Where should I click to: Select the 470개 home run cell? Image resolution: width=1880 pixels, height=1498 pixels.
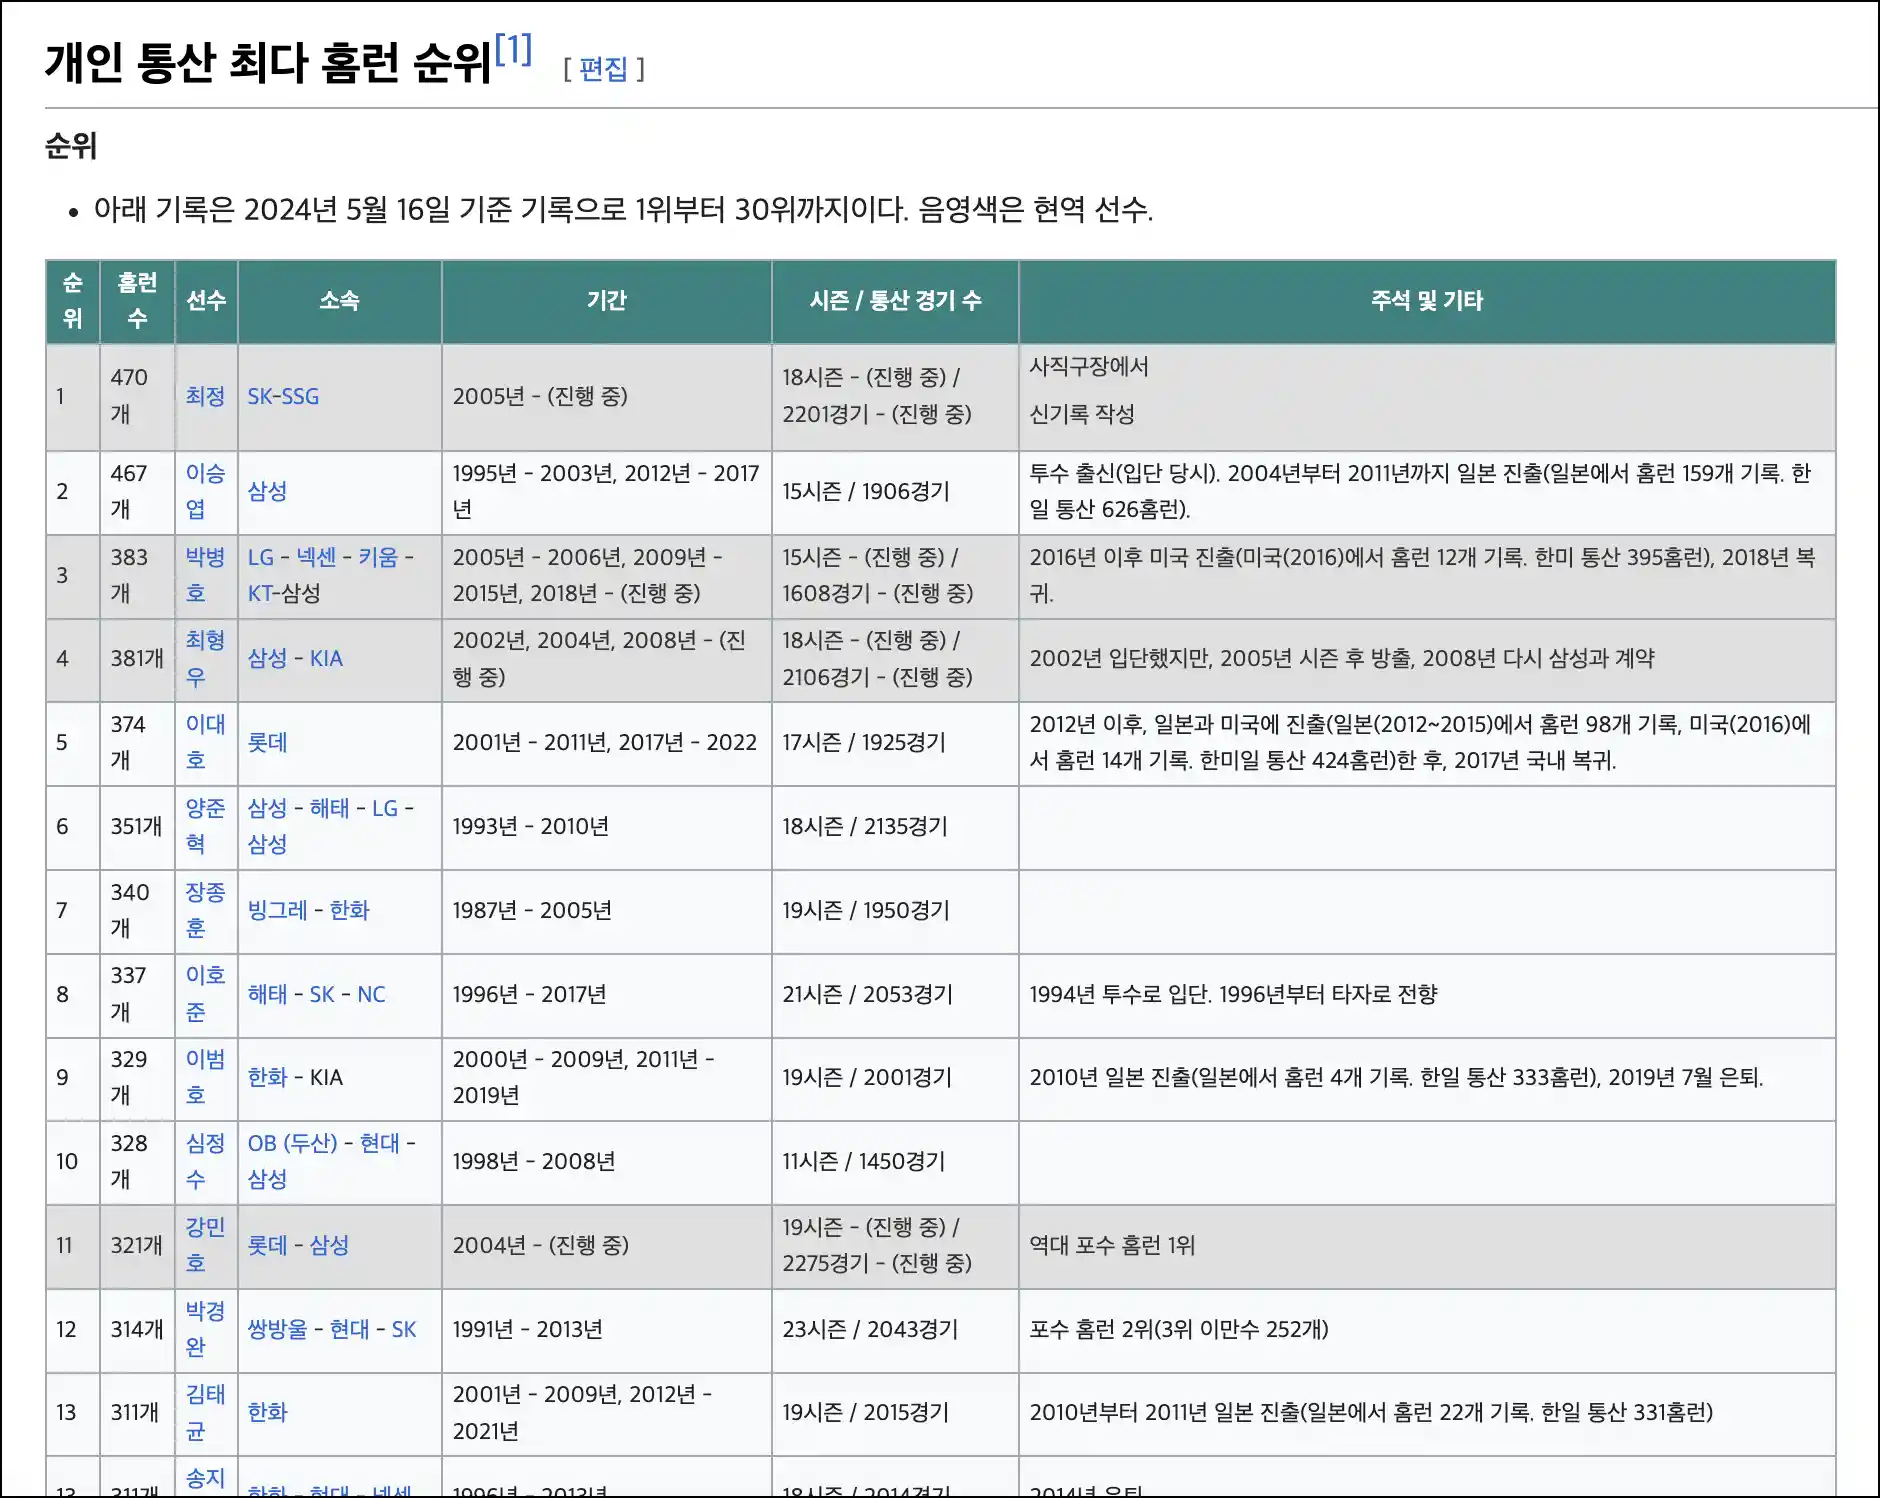pyautogui.click(x=137, y=396)
